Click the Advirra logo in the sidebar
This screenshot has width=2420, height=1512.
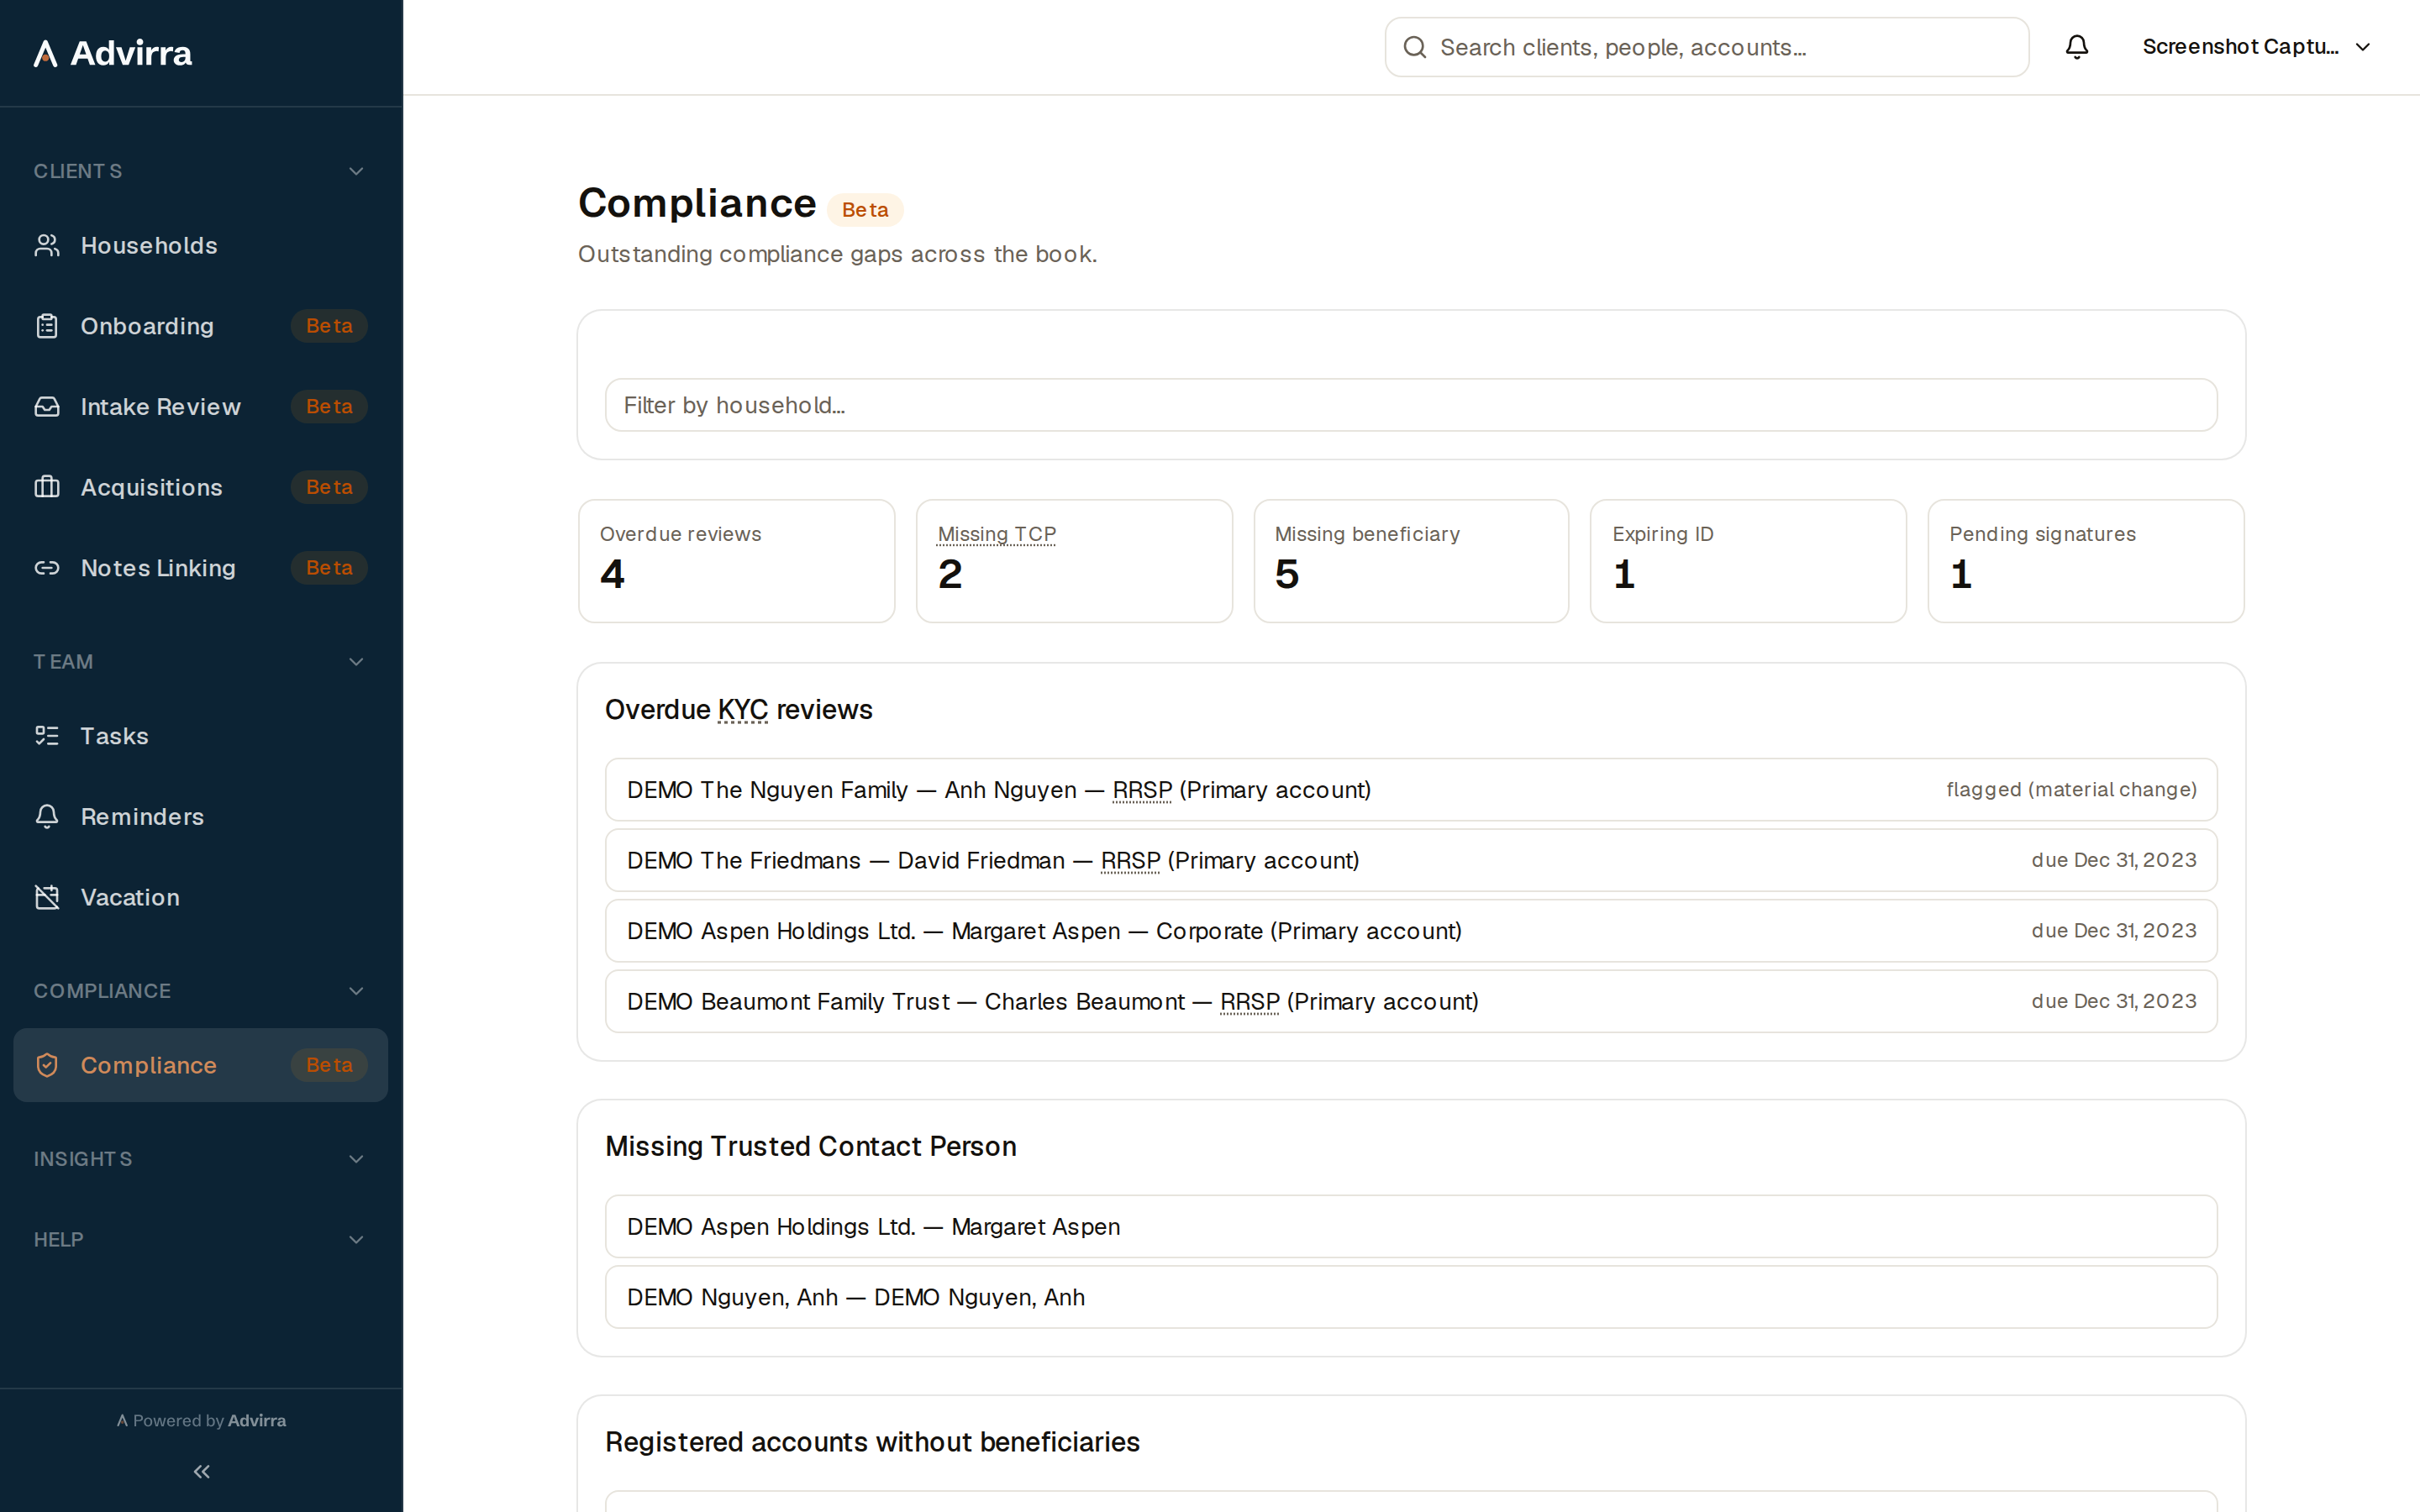tap(112, 53)
